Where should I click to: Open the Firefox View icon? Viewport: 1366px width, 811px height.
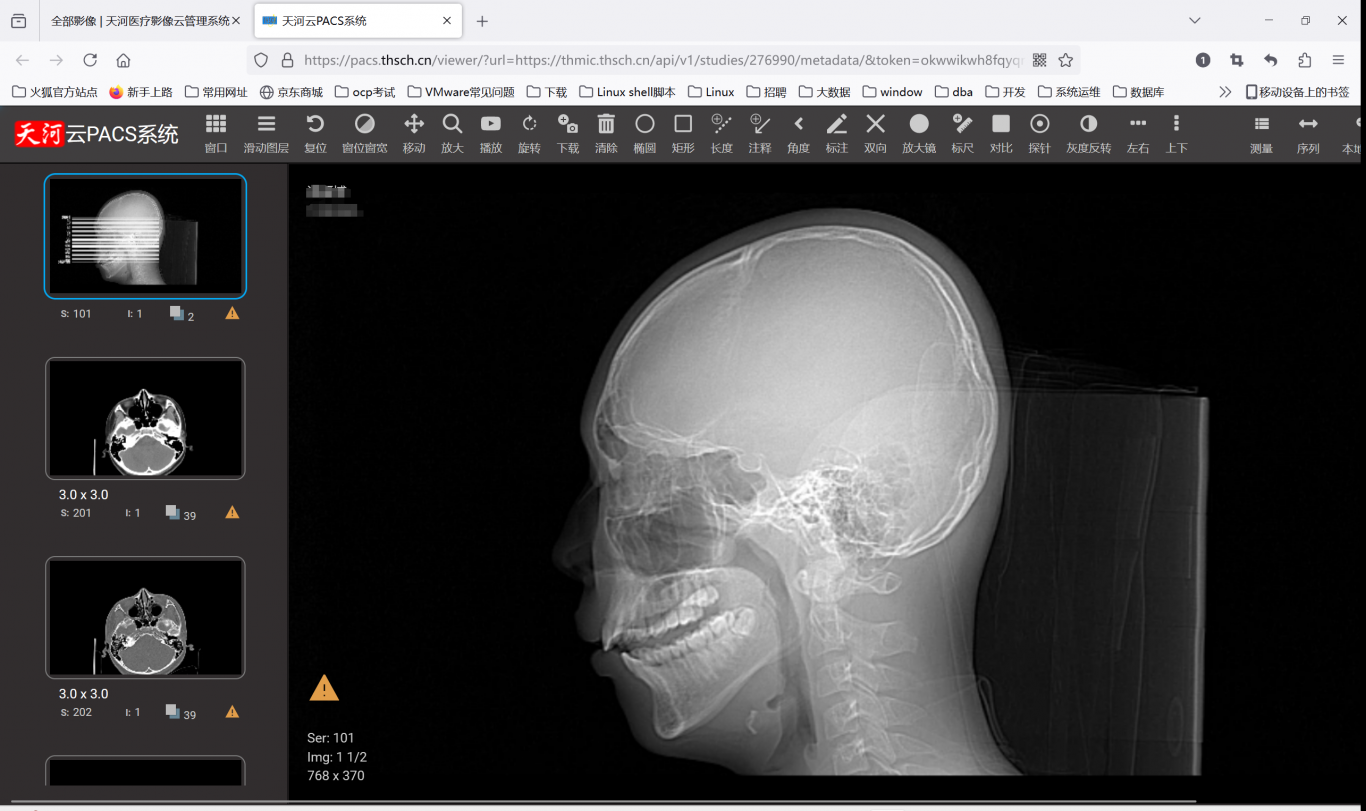[x=19, y=20]
